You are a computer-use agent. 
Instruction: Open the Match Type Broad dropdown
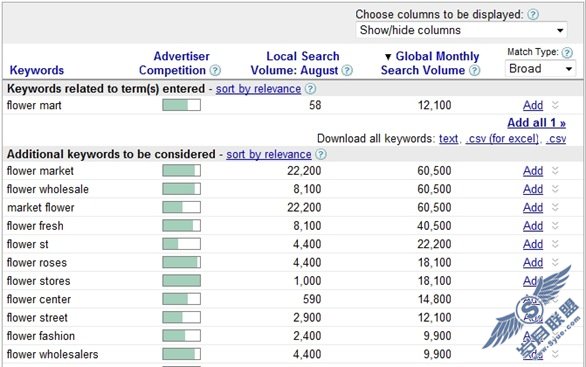point(540,69)
